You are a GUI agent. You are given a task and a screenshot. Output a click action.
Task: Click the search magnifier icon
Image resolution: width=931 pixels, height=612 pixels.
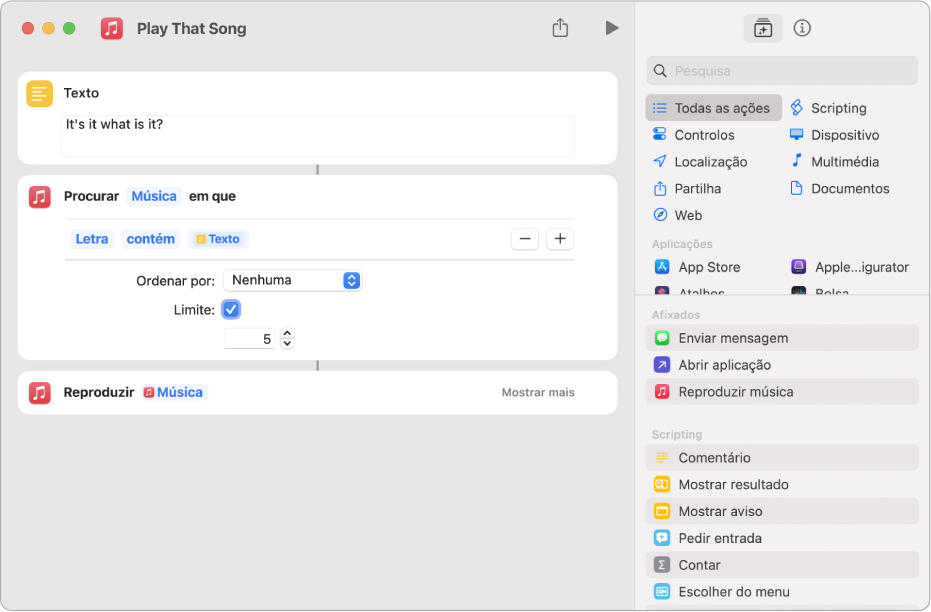[x=660, y=71]
